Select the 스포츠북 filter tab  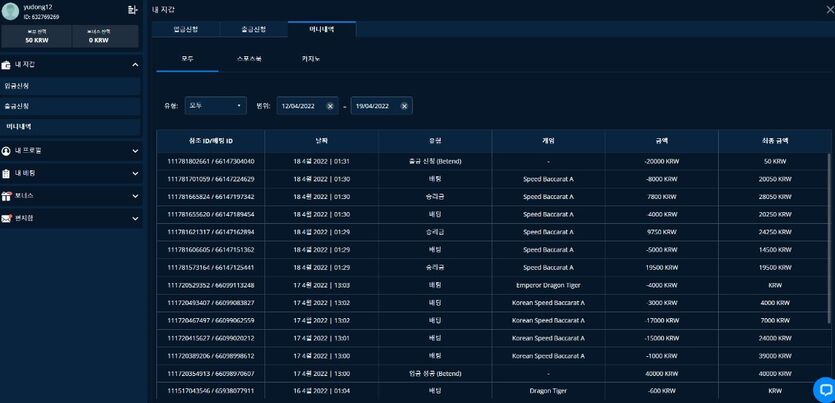coord(249,59)
